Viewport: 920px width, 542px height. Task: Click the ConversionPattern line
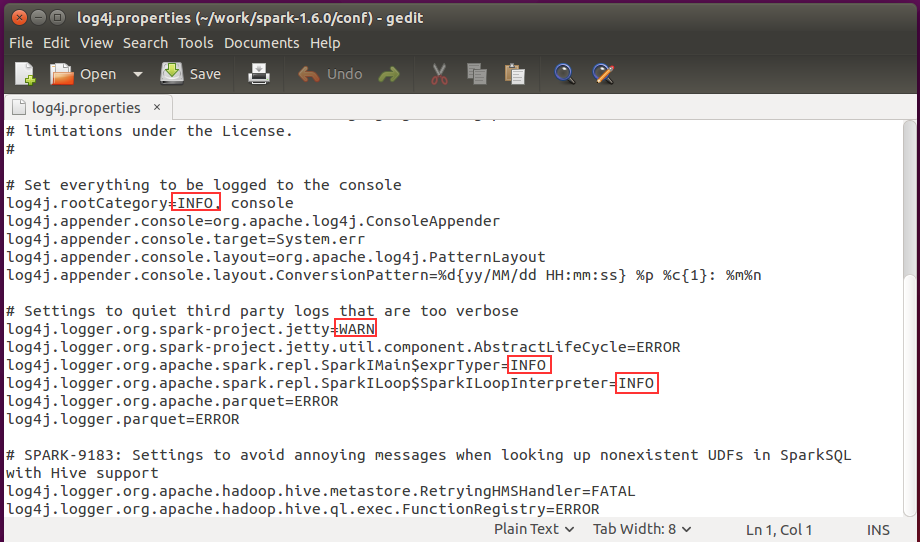(x=384, y=275)
